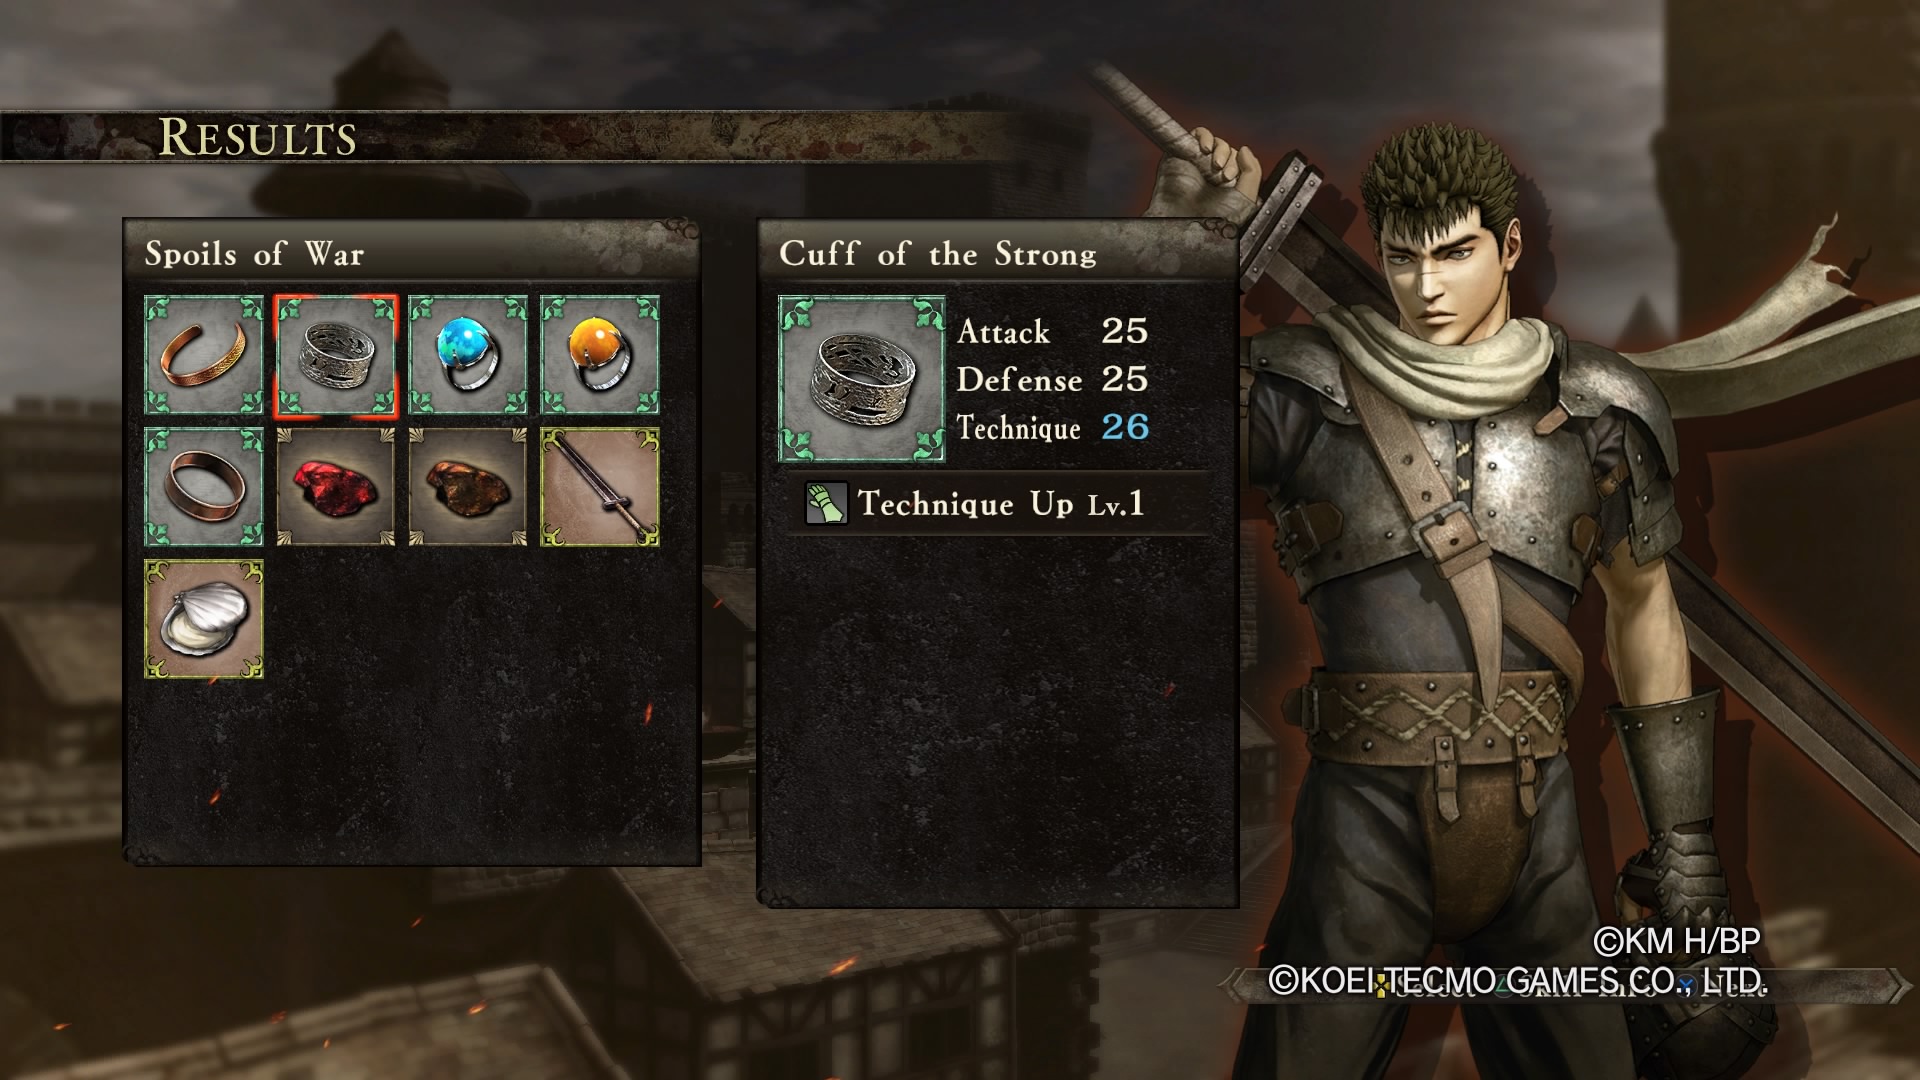Click the large cuff preview image
The height and width of the screenshot is (1080, 1920).
pos(862,379)
